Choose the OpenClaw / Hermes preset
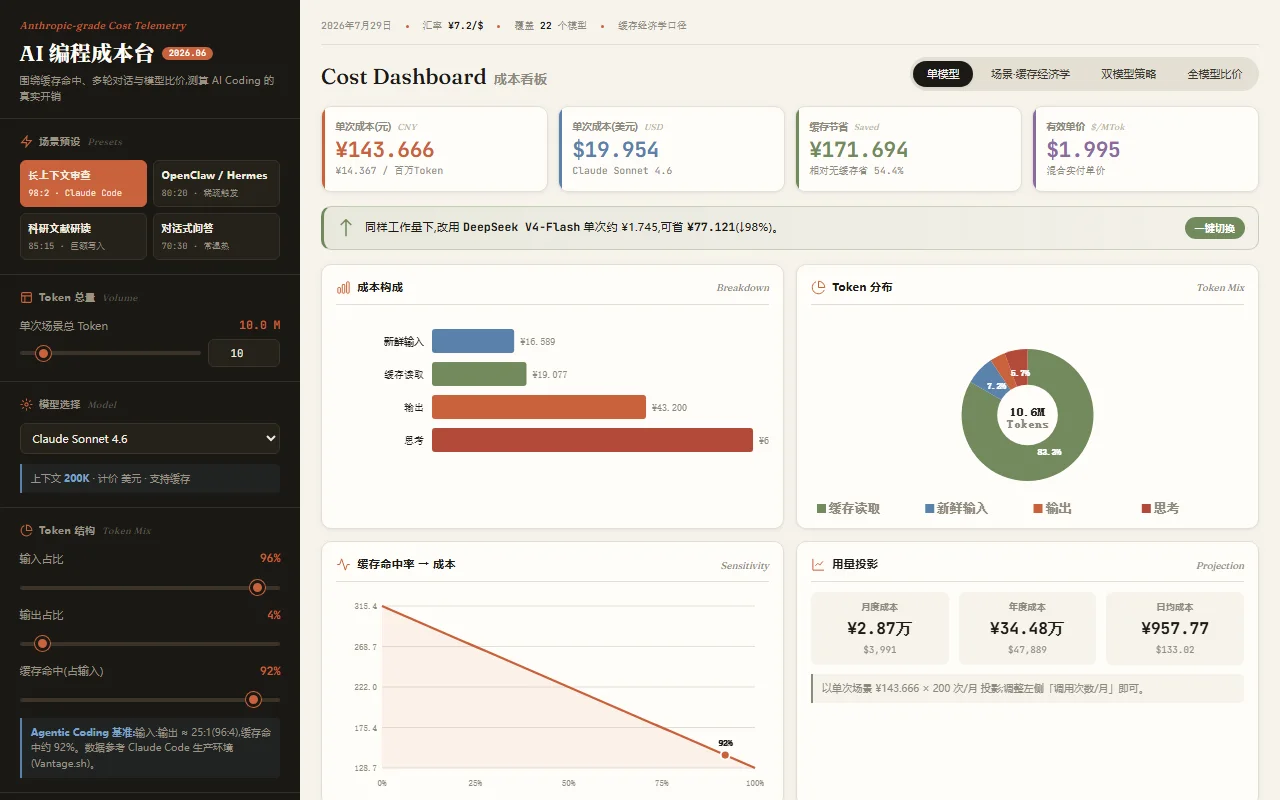The width and height of the screenshot is (1280, 800). pyautogui.click(x=216, y=184)
